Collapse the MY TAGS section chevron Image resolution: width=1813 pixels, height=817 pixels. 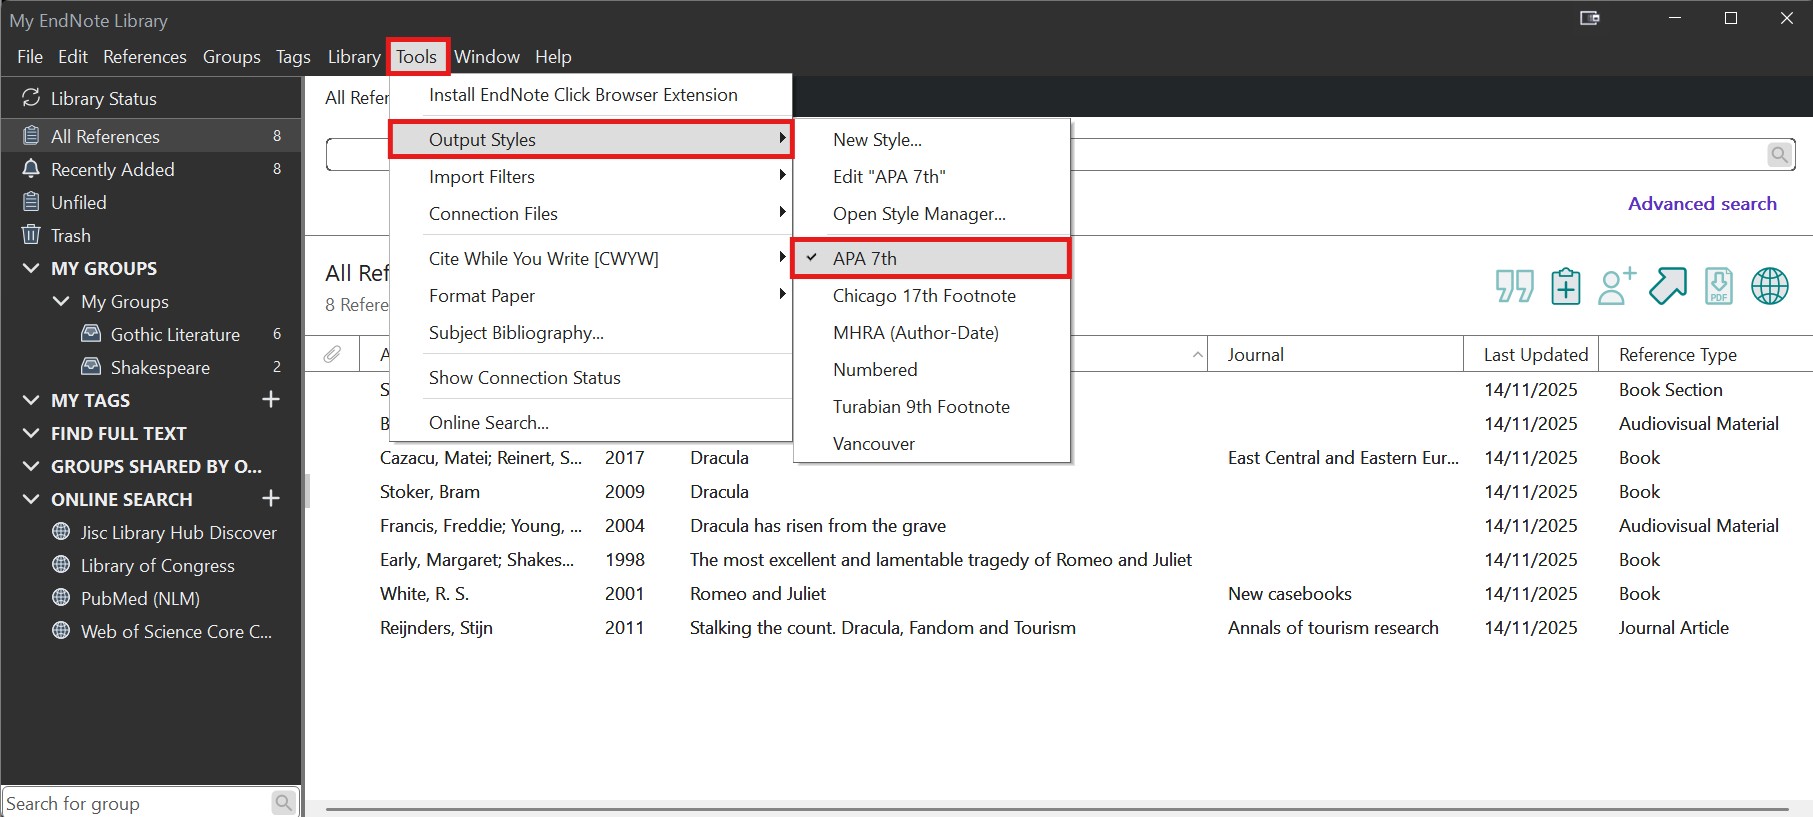(x=31, y=400)
